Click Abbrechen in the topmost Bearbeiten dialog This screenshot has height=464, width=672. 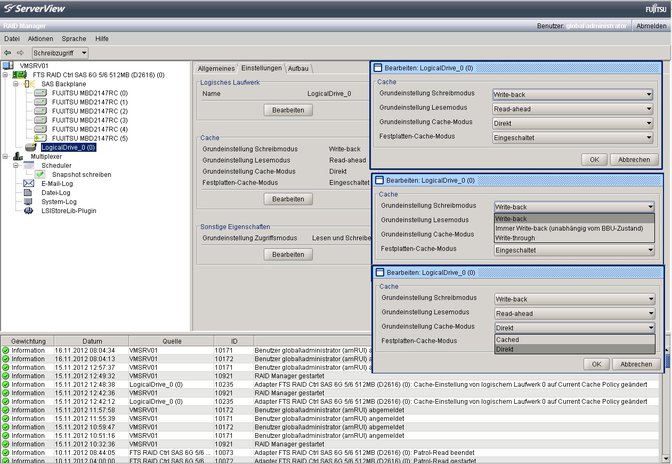634,159
